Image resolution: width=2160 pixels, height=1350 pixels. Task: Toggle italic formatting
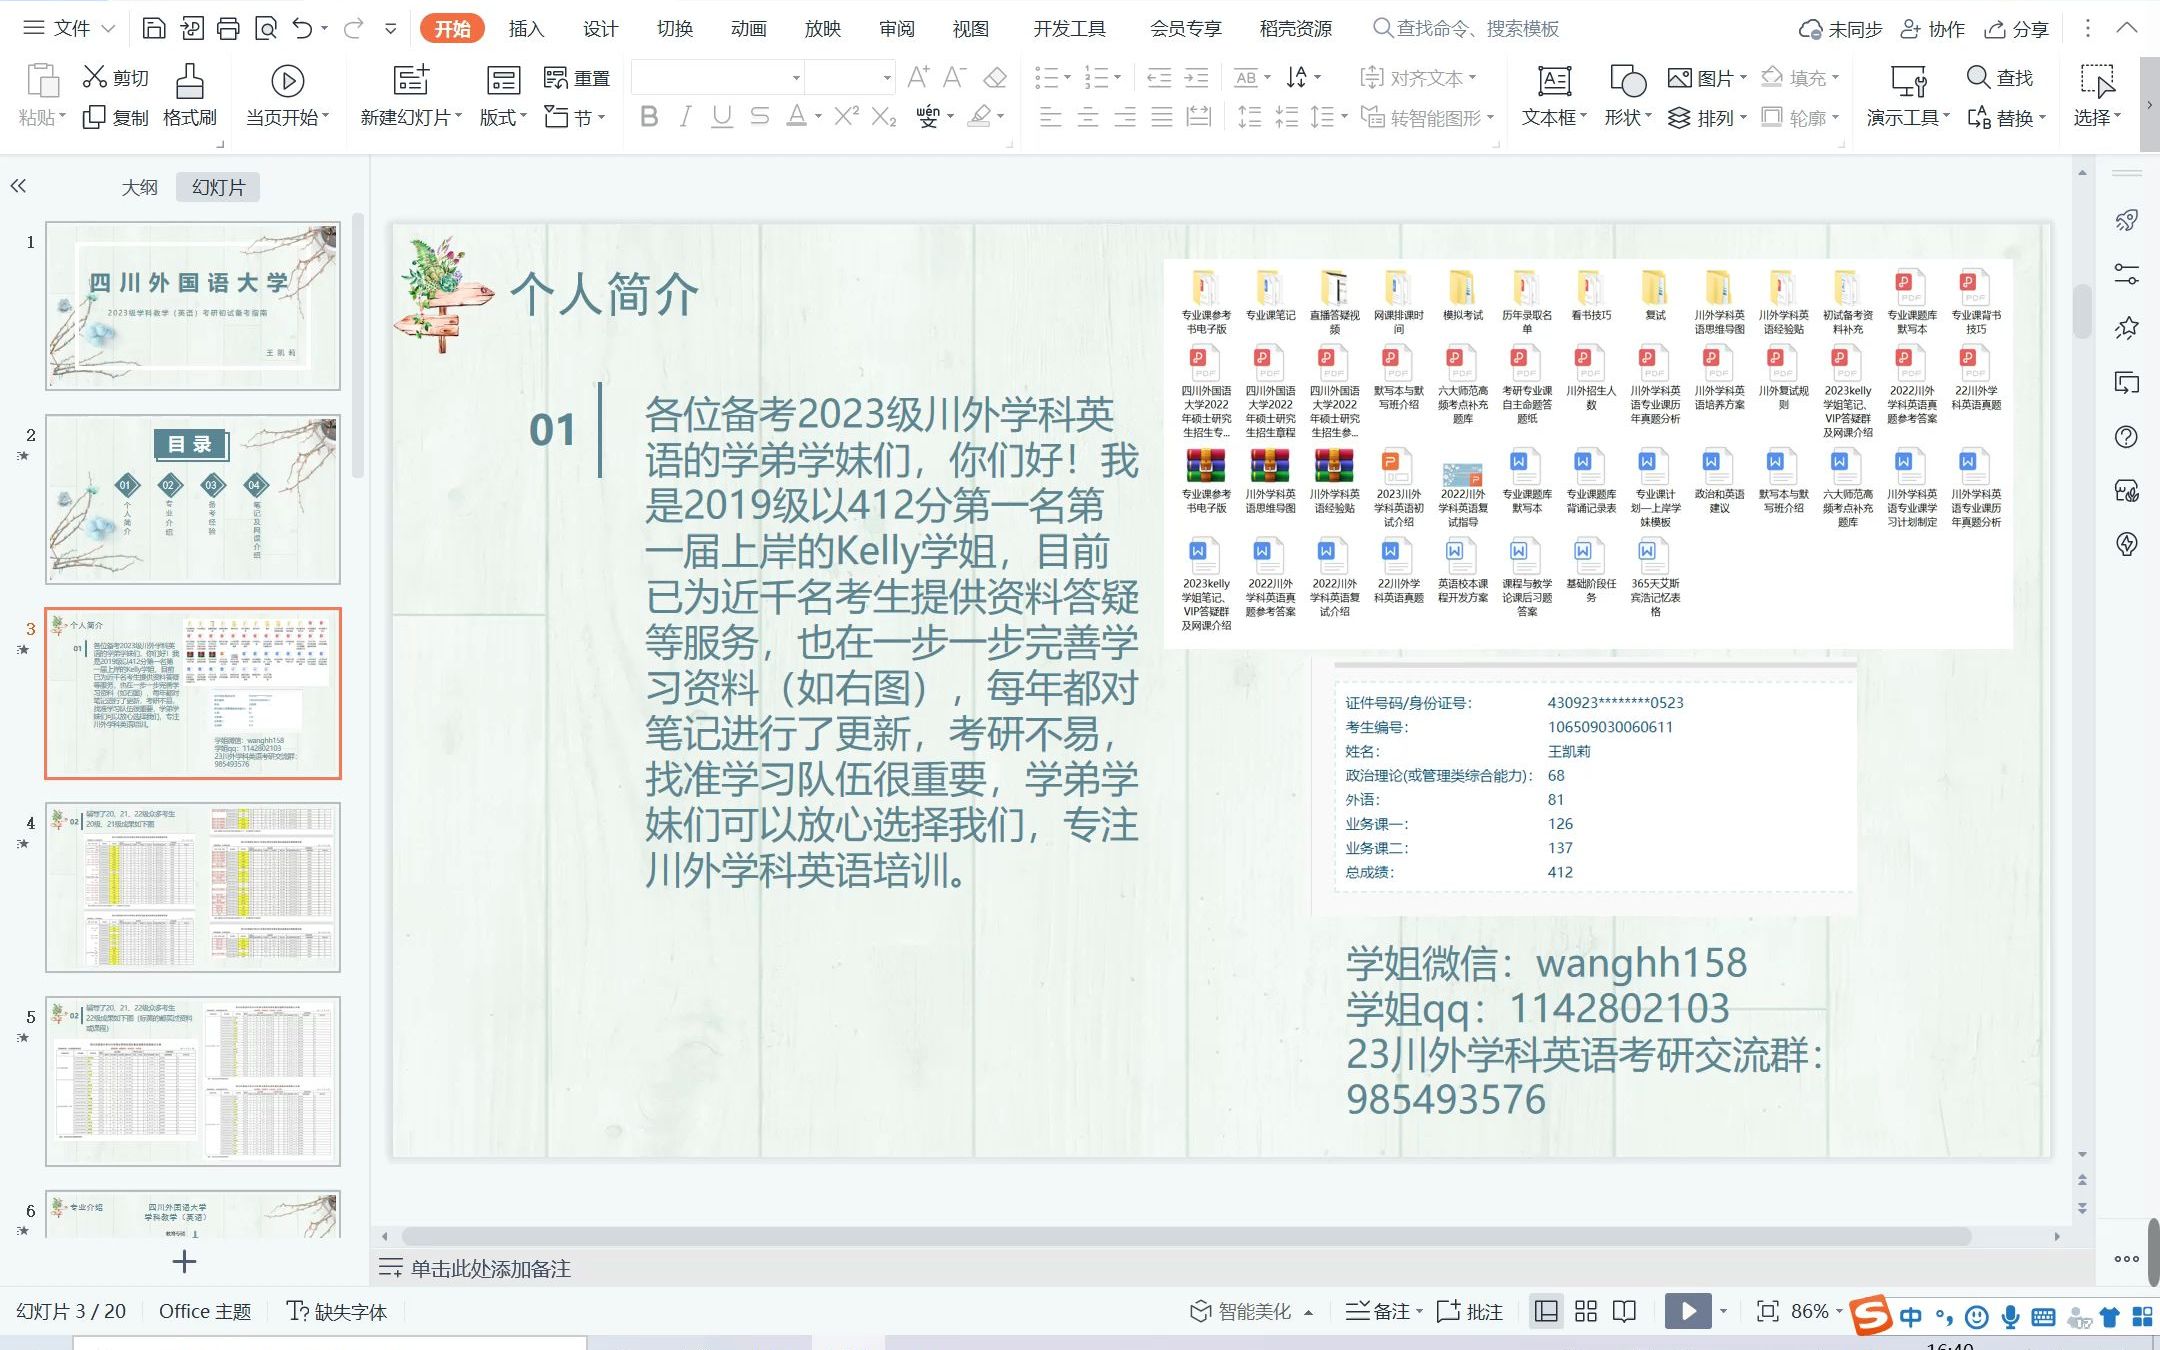click(685, 117)
